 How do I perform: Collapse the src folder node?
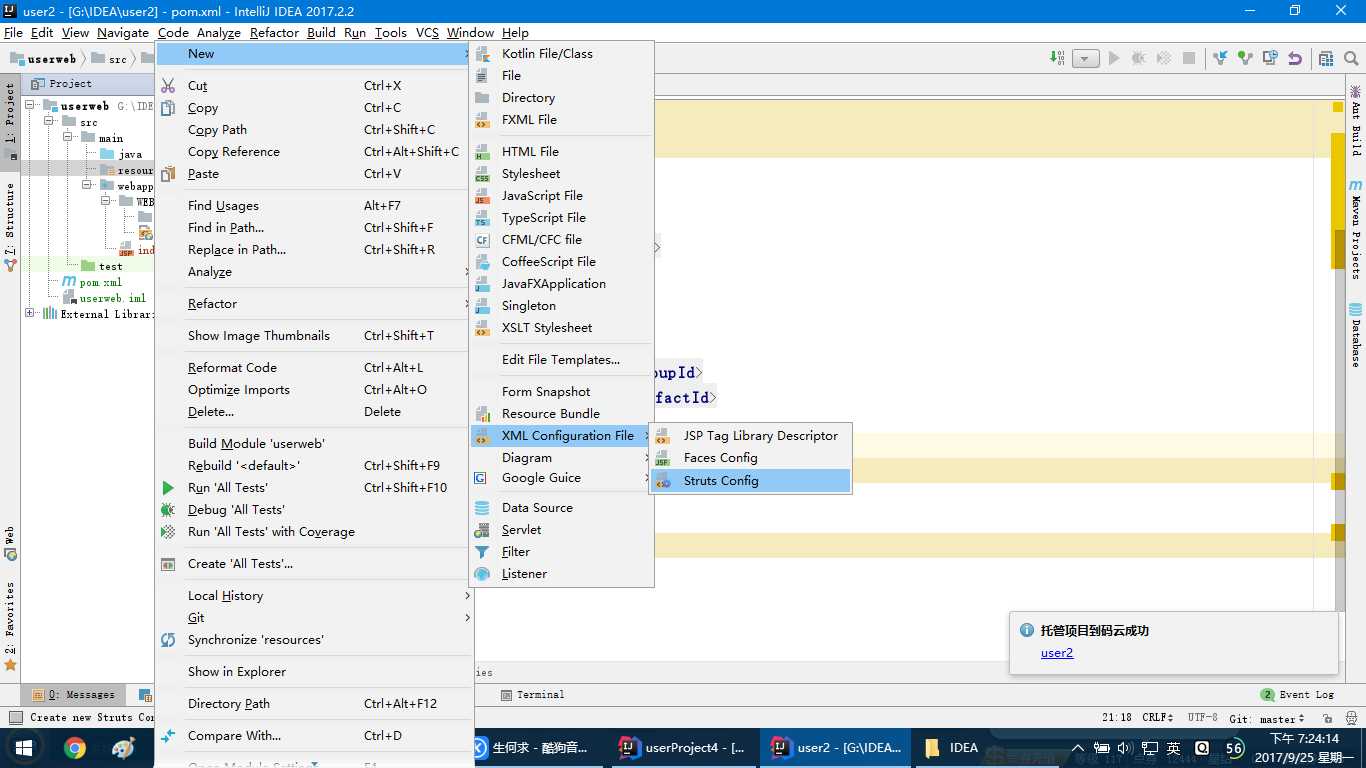click(x=48, y=121)
